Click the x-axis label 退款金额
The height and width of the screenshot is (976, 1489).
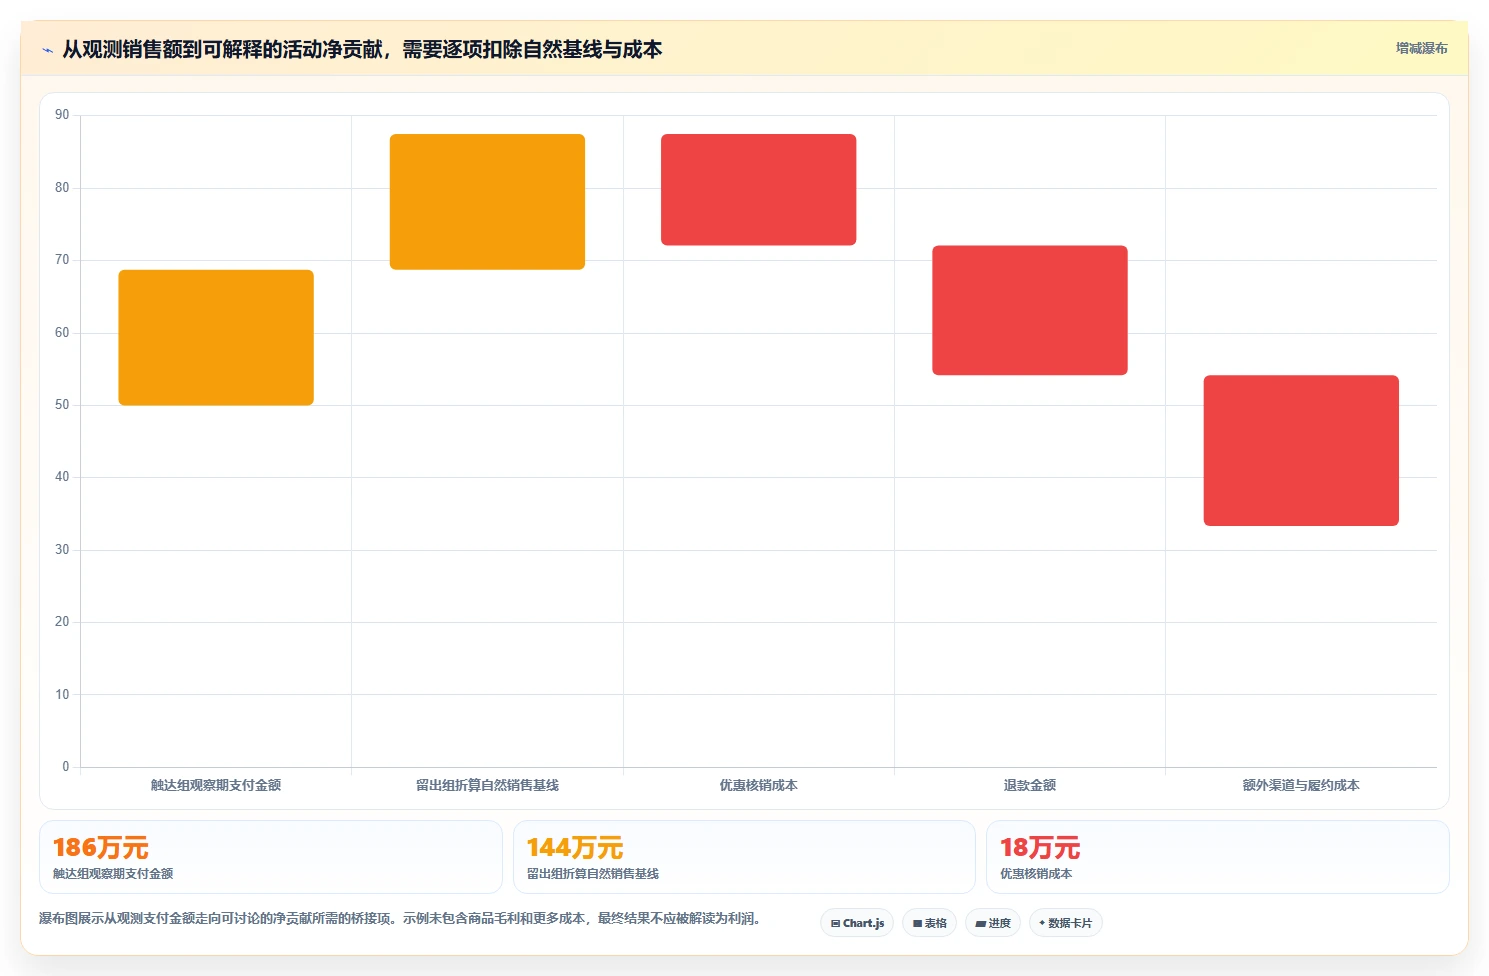[1030, 785]
